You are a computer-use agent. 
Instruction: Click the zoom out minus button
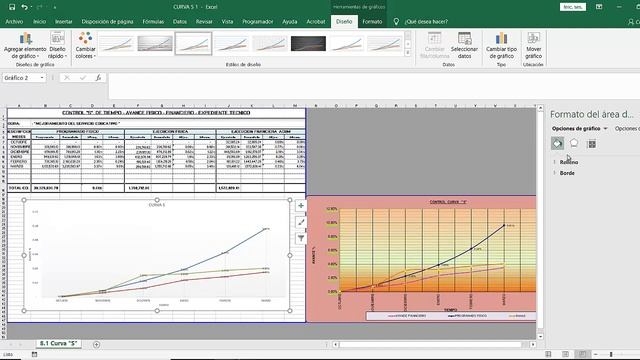596,354
